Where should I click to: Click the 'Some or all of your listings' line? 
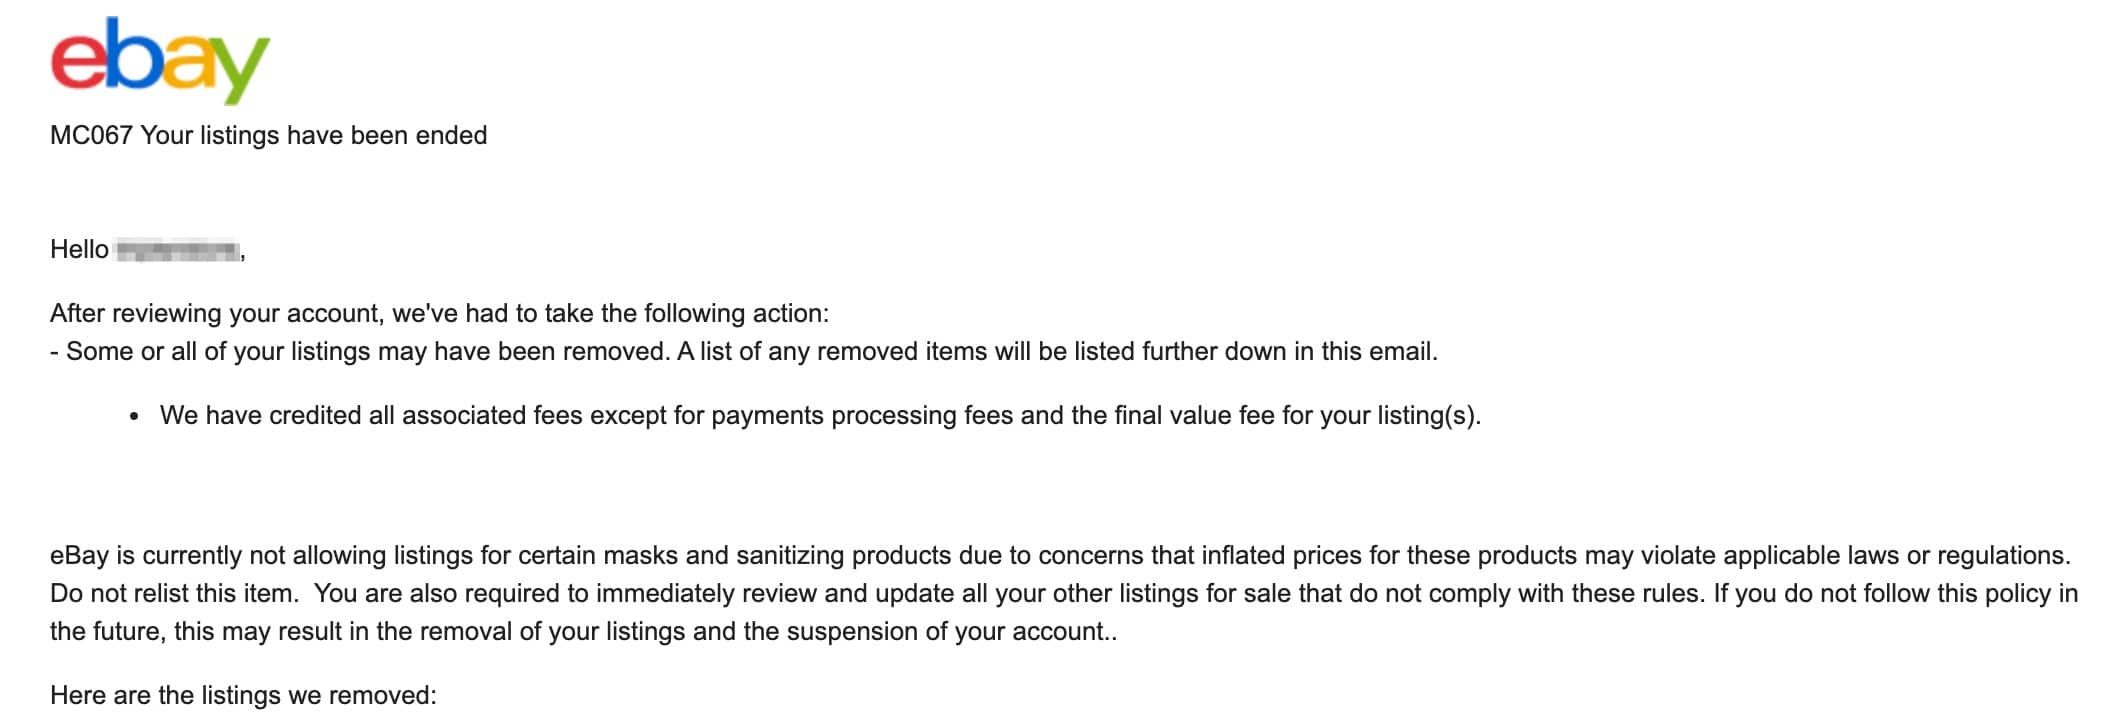coord(744,351)
